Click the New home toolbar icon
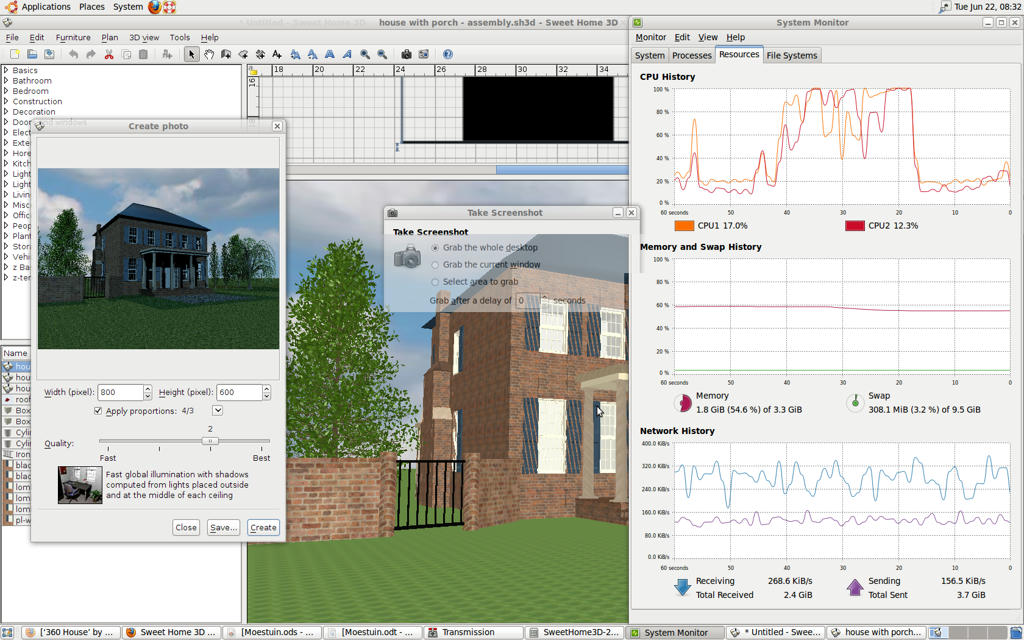1024x640 pixels. coord(14,54)
